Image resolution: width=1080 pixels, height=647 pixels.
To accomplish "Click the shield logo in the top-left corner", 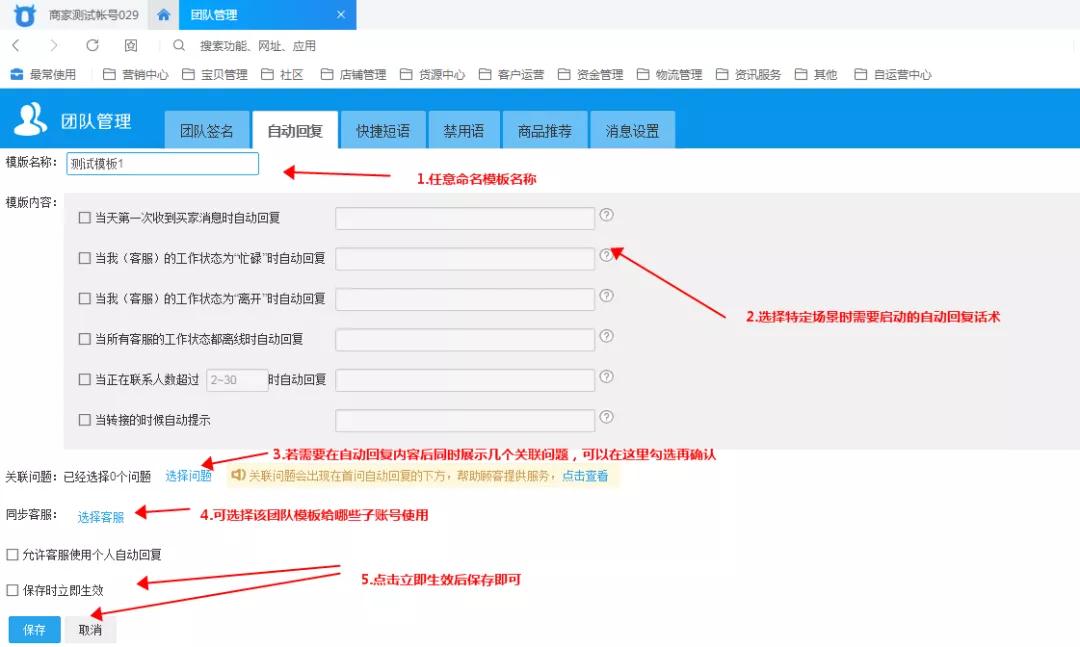I will click(23, 15).
